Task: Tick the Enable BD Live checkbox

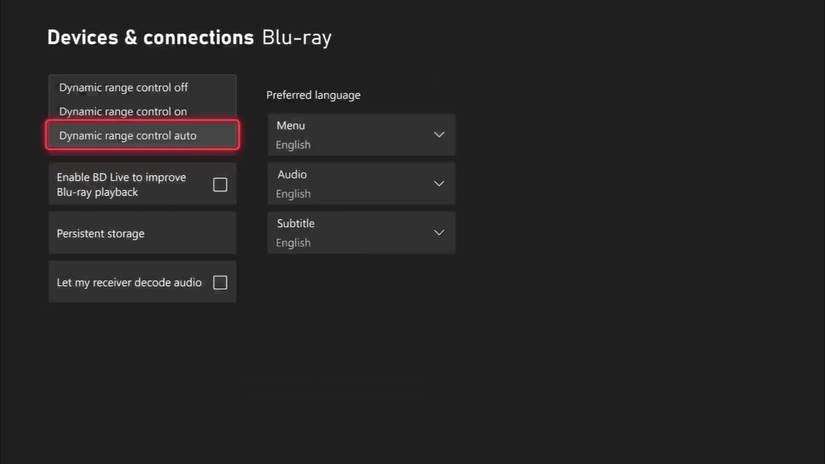Action: (x=220, y=185)
